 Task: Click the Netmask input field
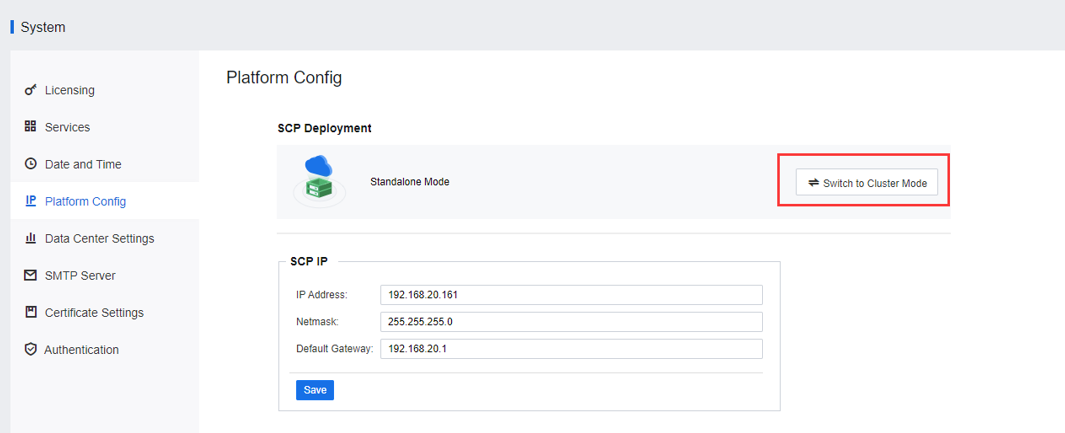[571, 322]
